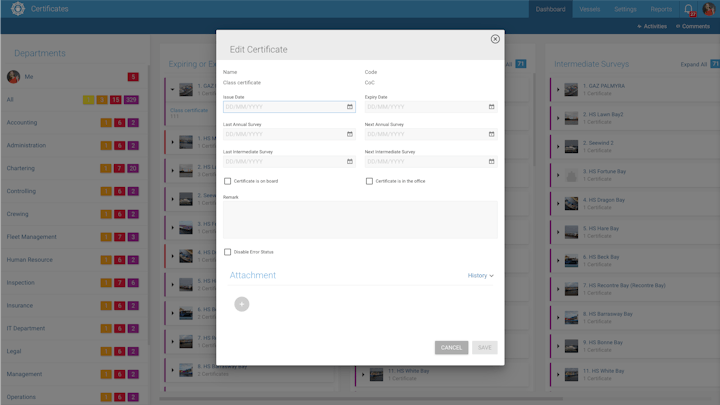
Task: Expand the HS Fortune Bay row
Action: 558,175
